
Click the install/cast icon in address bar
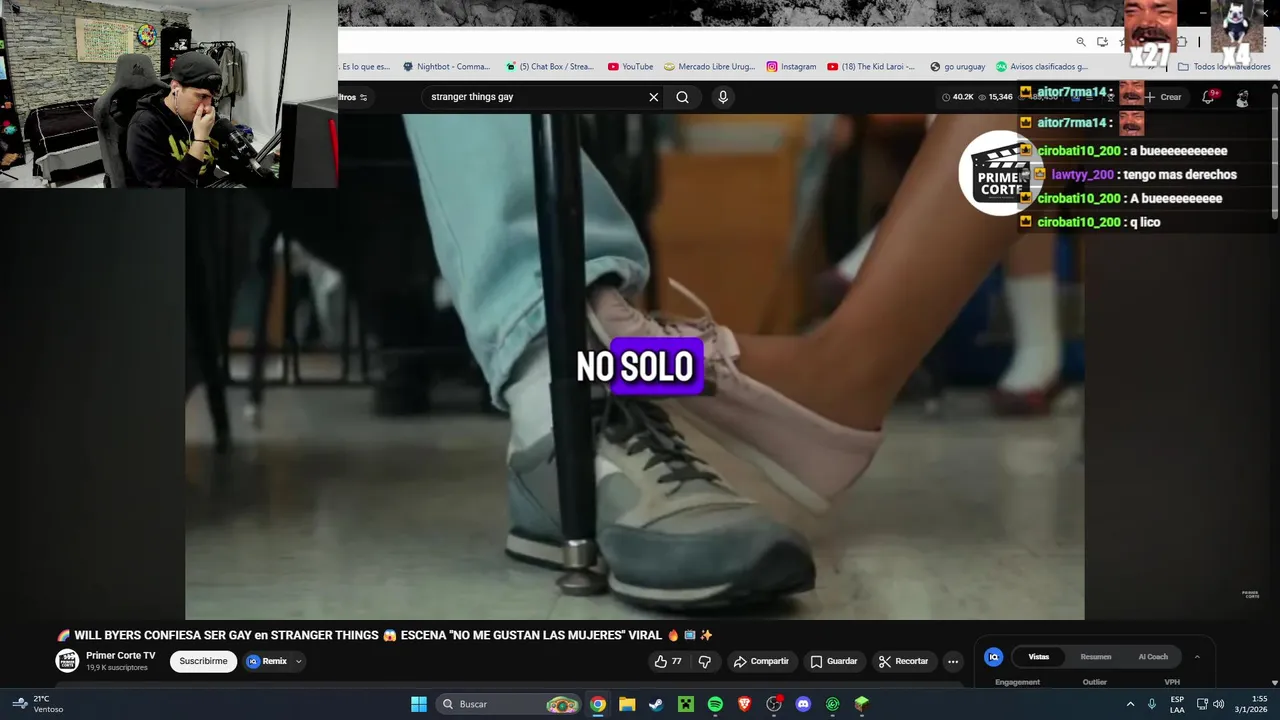1102,41
